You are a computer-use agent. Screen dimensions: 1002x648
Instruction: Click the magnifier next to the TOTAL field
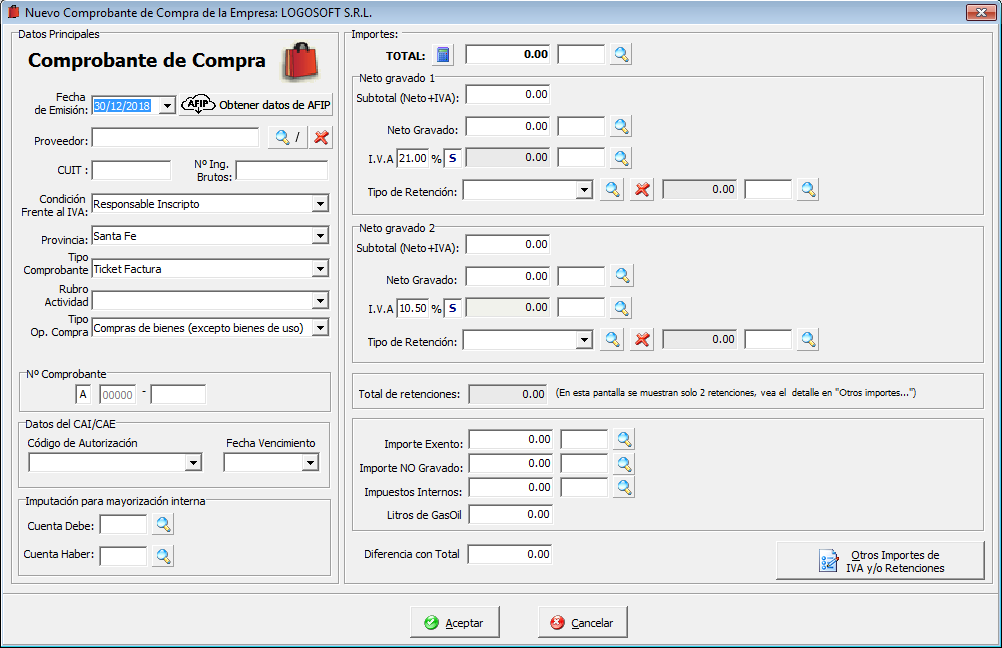pyautogui.click(x=622, y=55)
